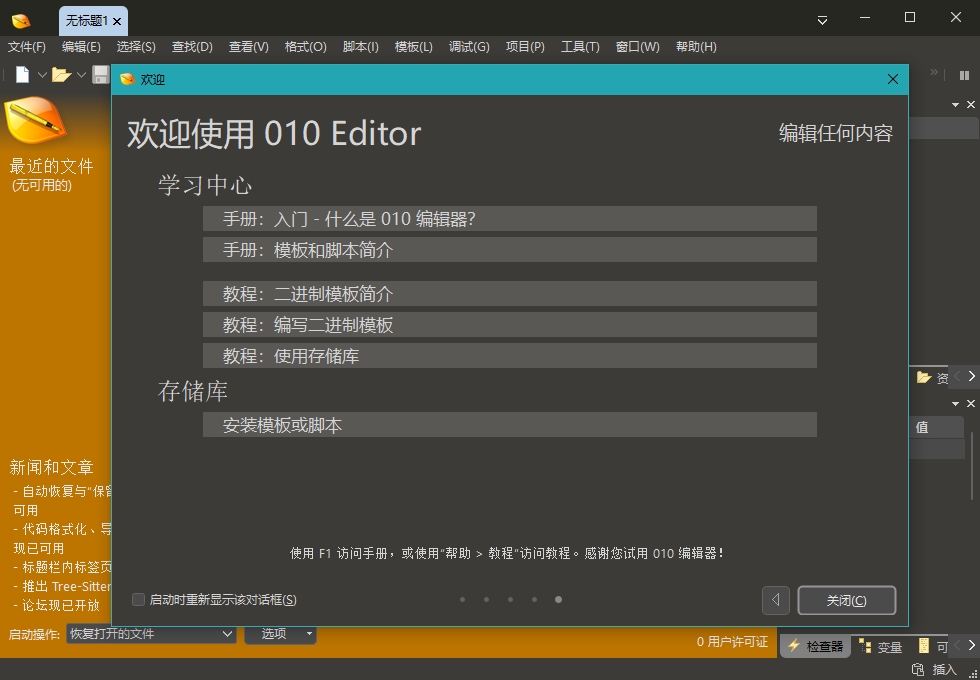Close the 无标题1 tab
This screenshot has height=680, width=980.
(117, 21)
